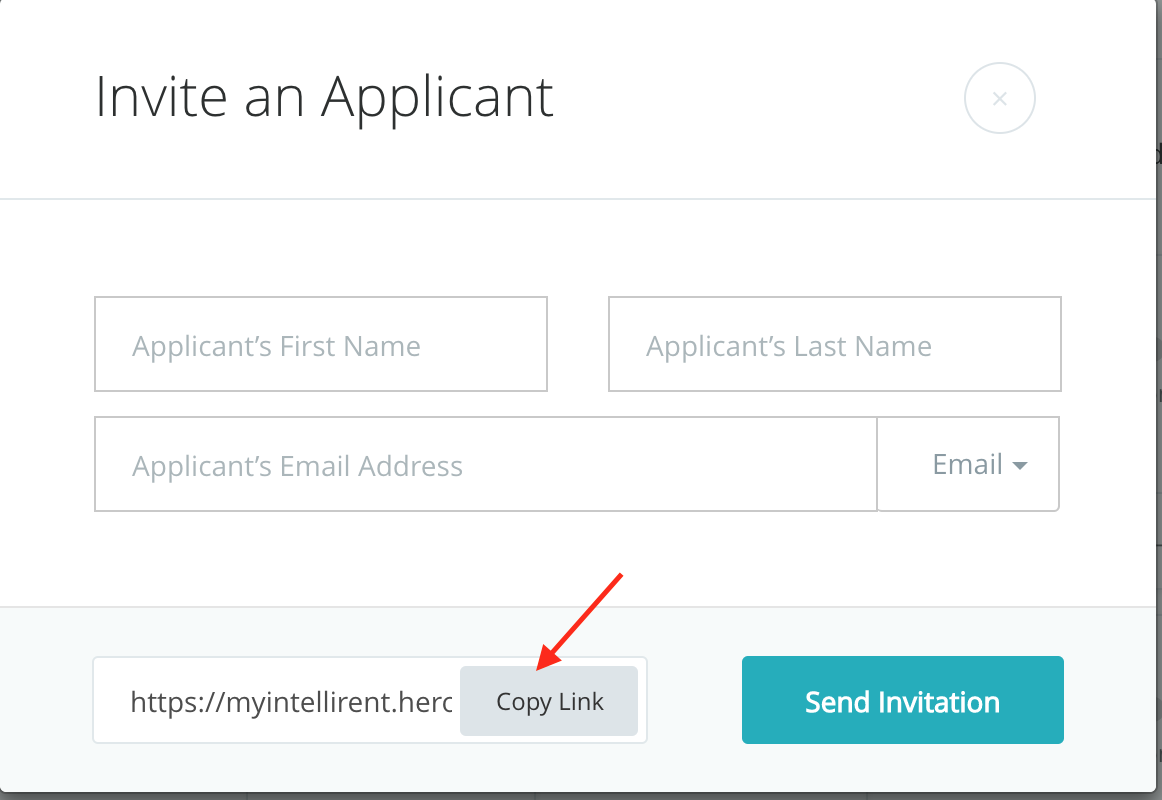Focus the Applicant's Last Name field
This screenshot has height=800, width=1162.
coord(834,344)
